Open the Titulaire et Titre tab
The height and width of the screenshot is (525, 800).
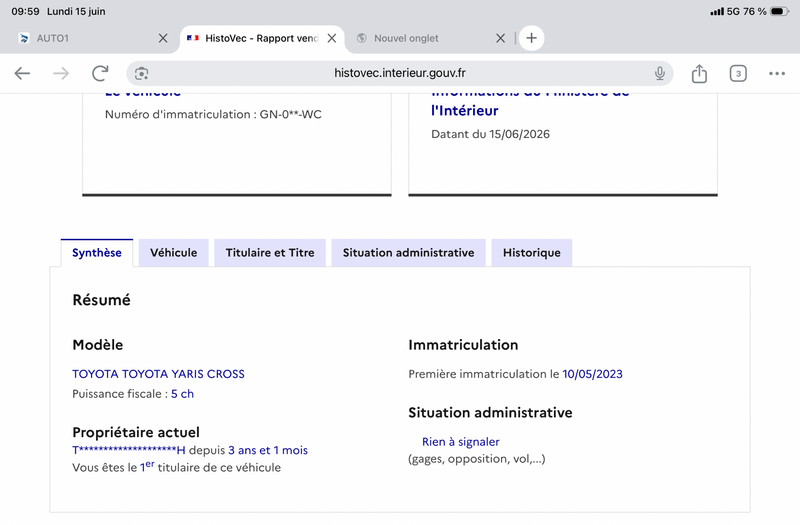(270, 253)
